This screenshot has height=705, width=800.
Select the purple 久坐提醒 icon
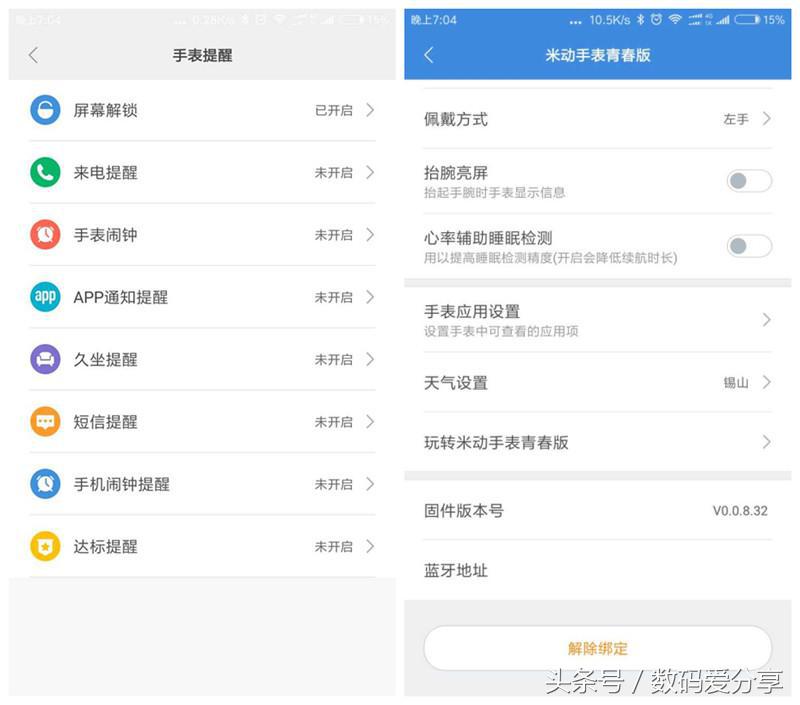pyautogui.click(x=44, y=359)
